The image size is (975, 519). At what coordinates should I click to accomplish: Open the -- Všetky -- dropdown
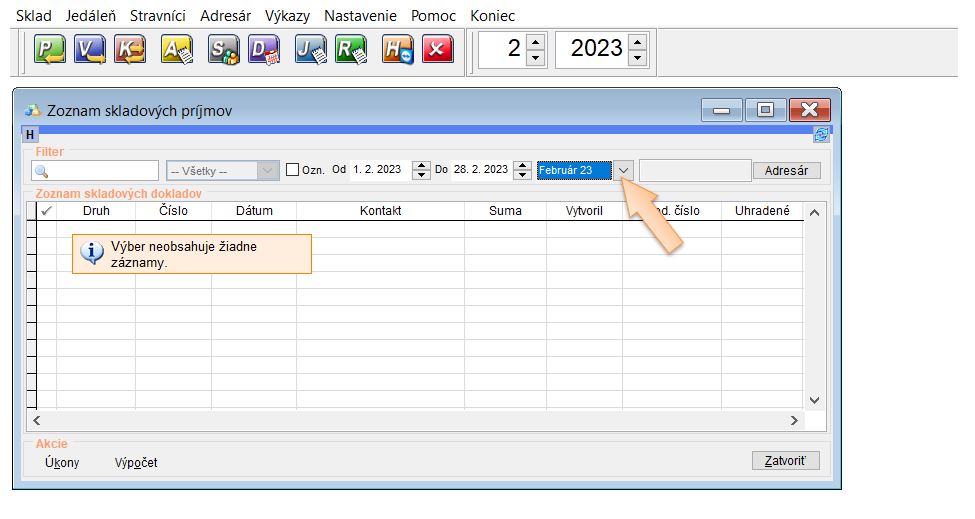pyautogui.click(x=267, y=171)
